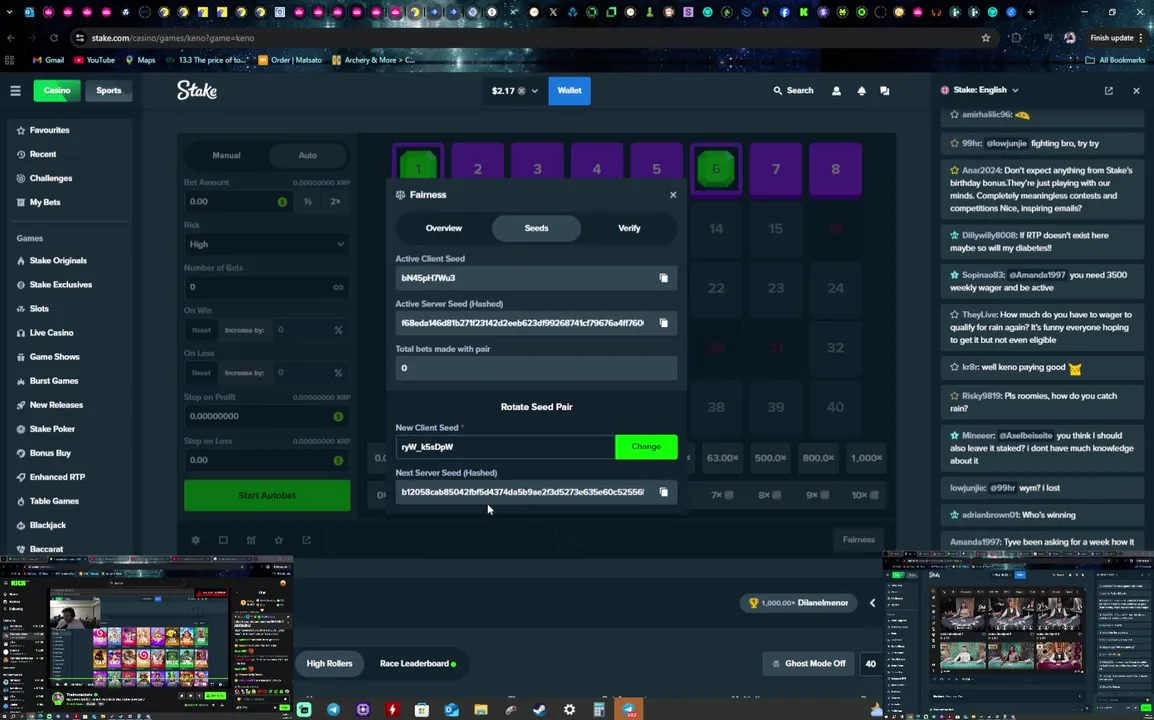Double the bet amount with 2x
The width and height of the screenshot is (1154, 720).
coord(335,202)
